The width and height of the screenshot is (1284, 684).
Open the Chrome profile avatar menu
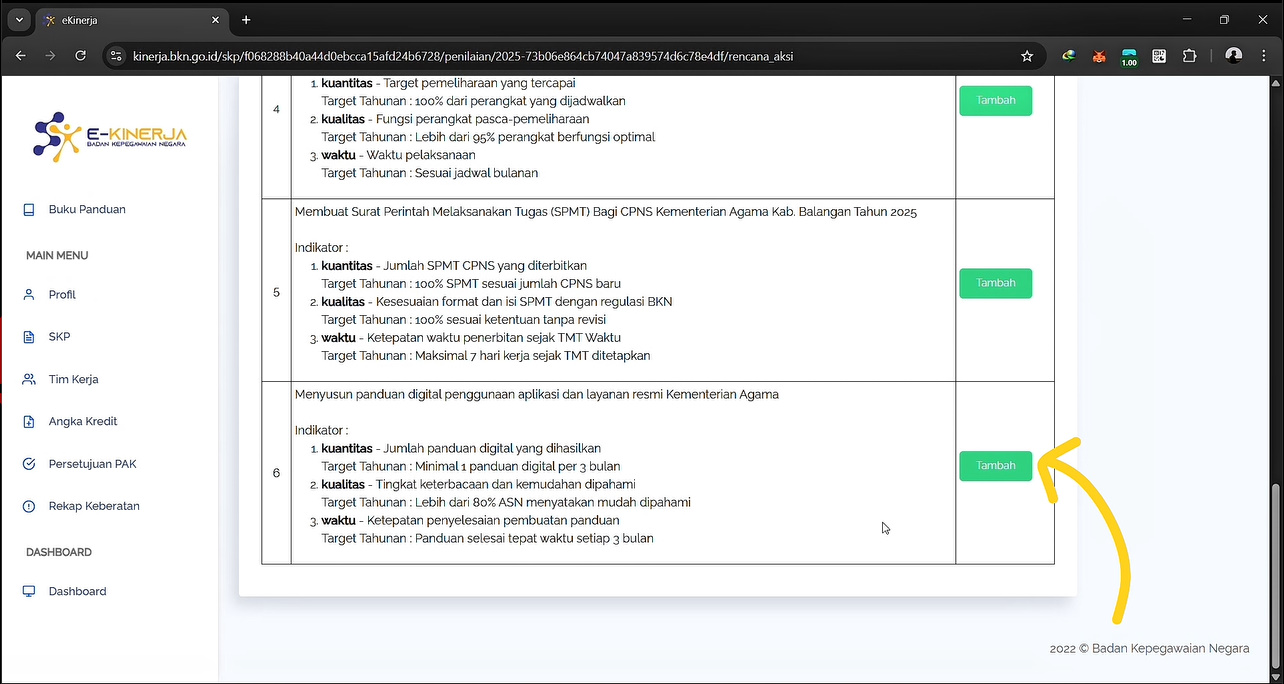(x=1233, y=56)
